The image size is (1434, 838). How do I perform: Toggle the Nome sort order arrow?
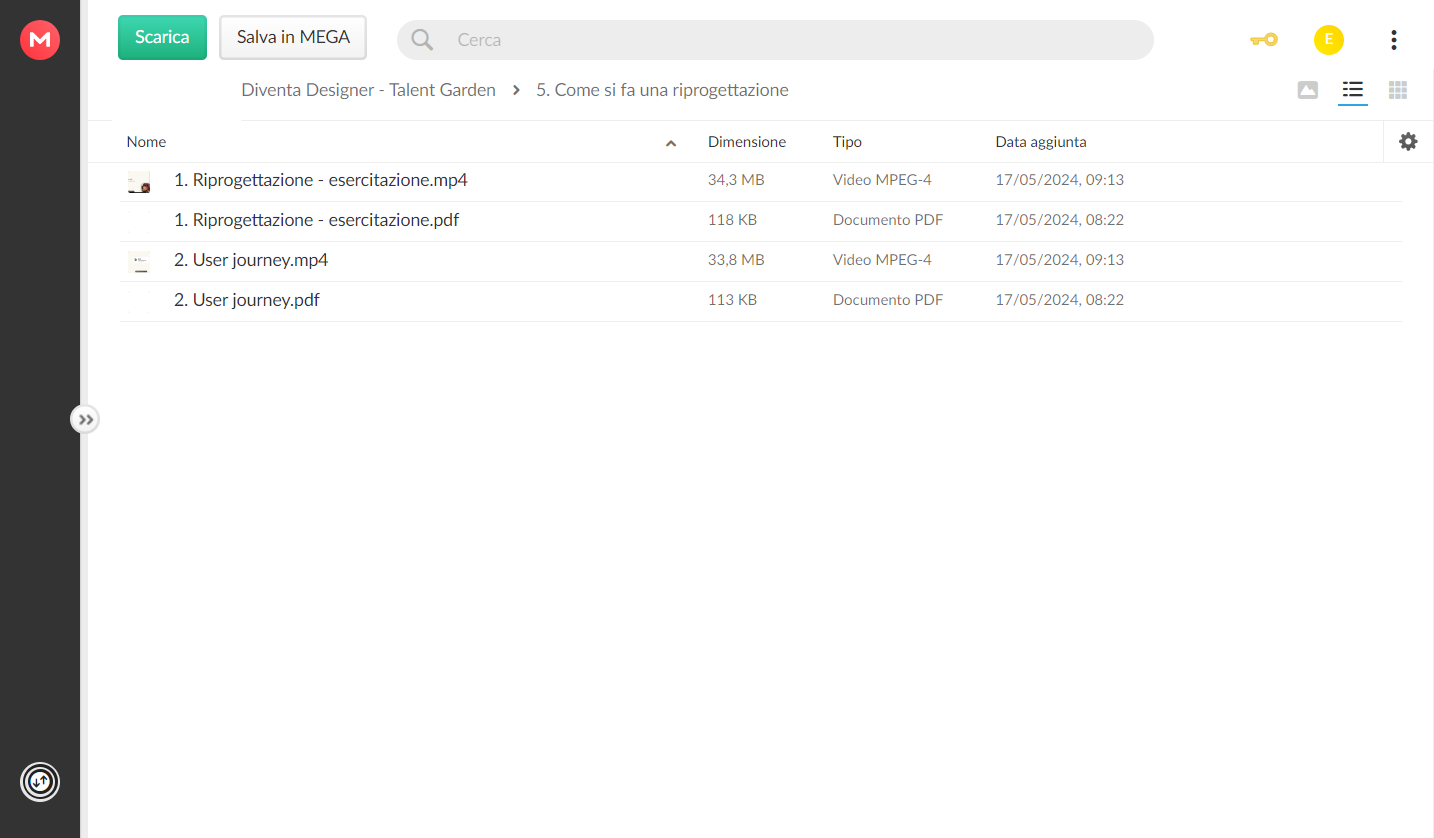click(671, 143)
